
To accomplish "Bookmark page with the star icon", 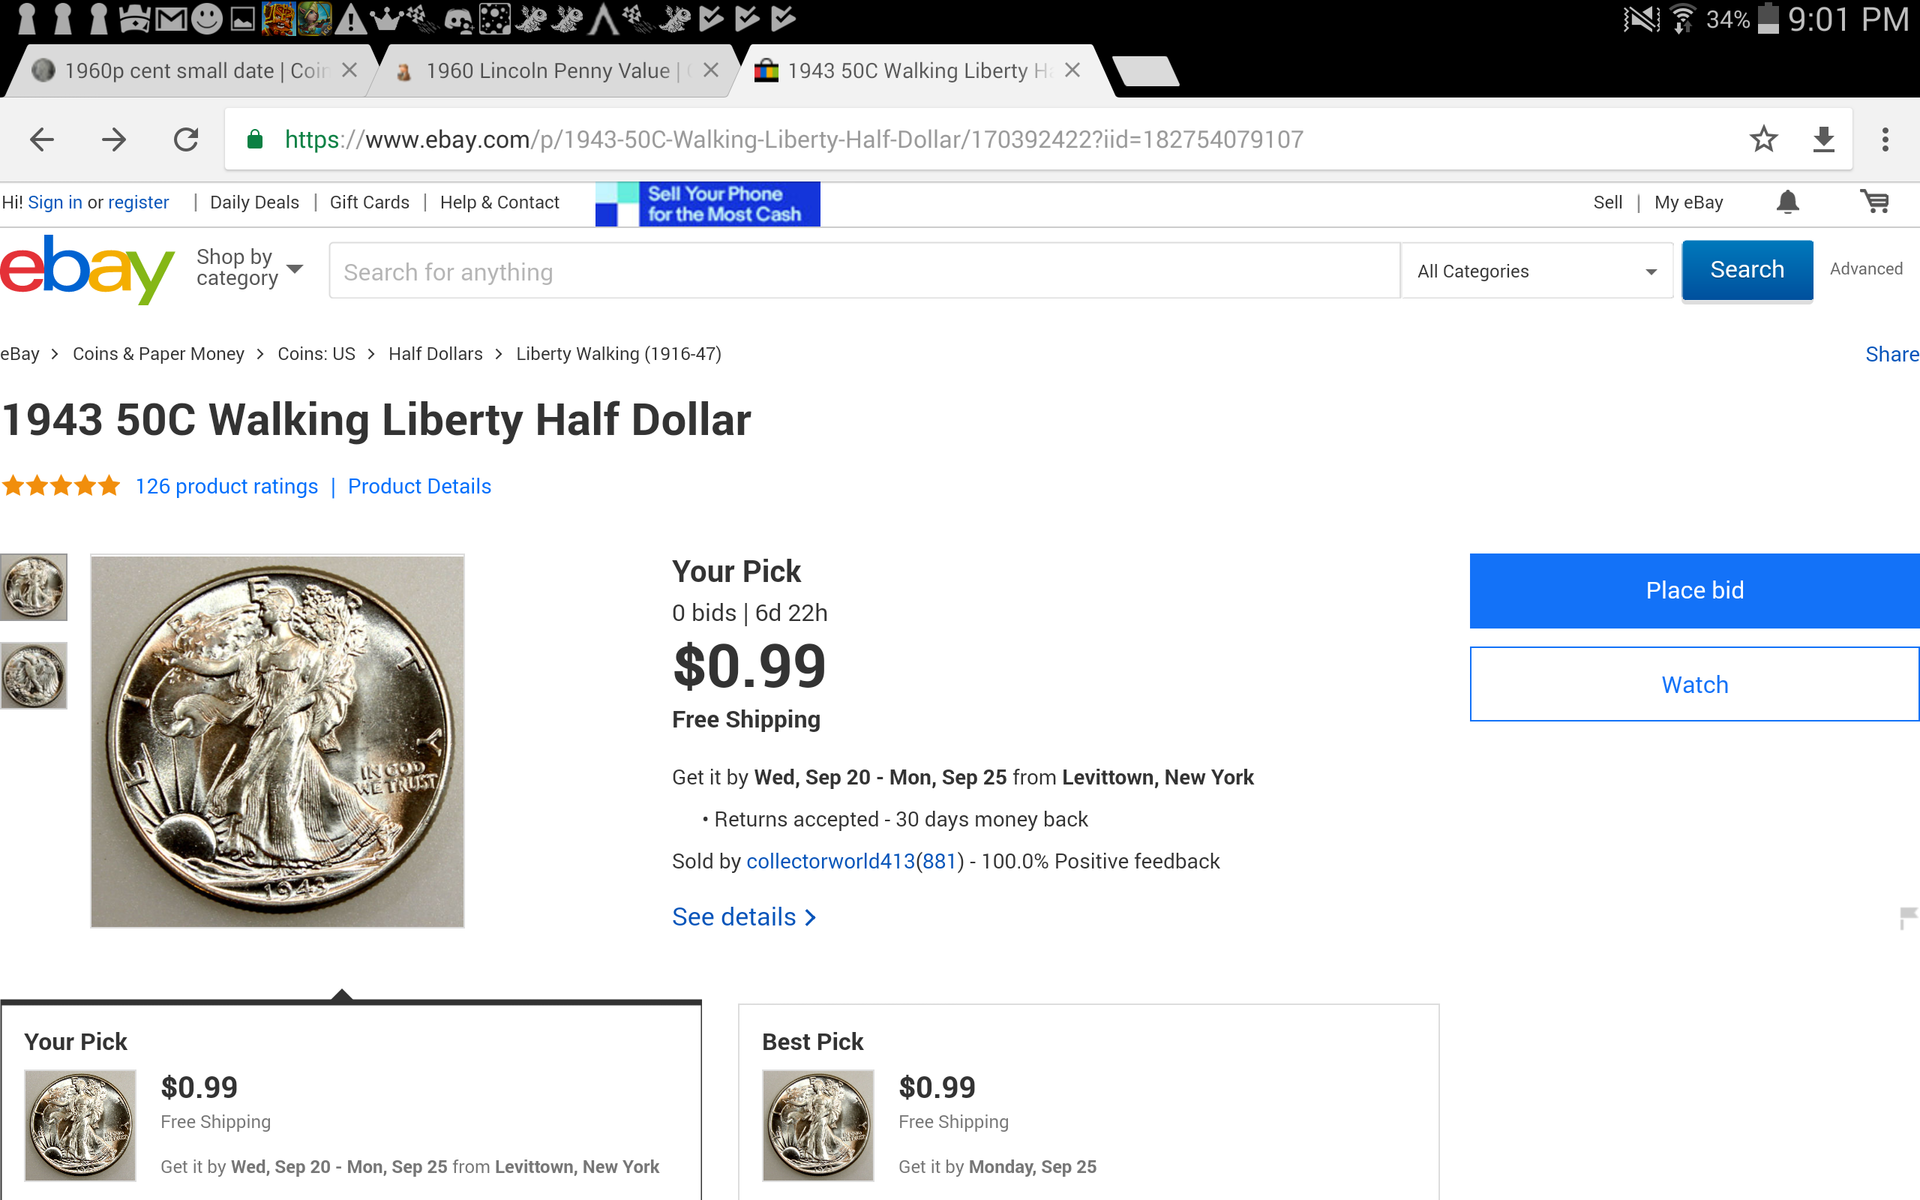I will click(1764, 139).
